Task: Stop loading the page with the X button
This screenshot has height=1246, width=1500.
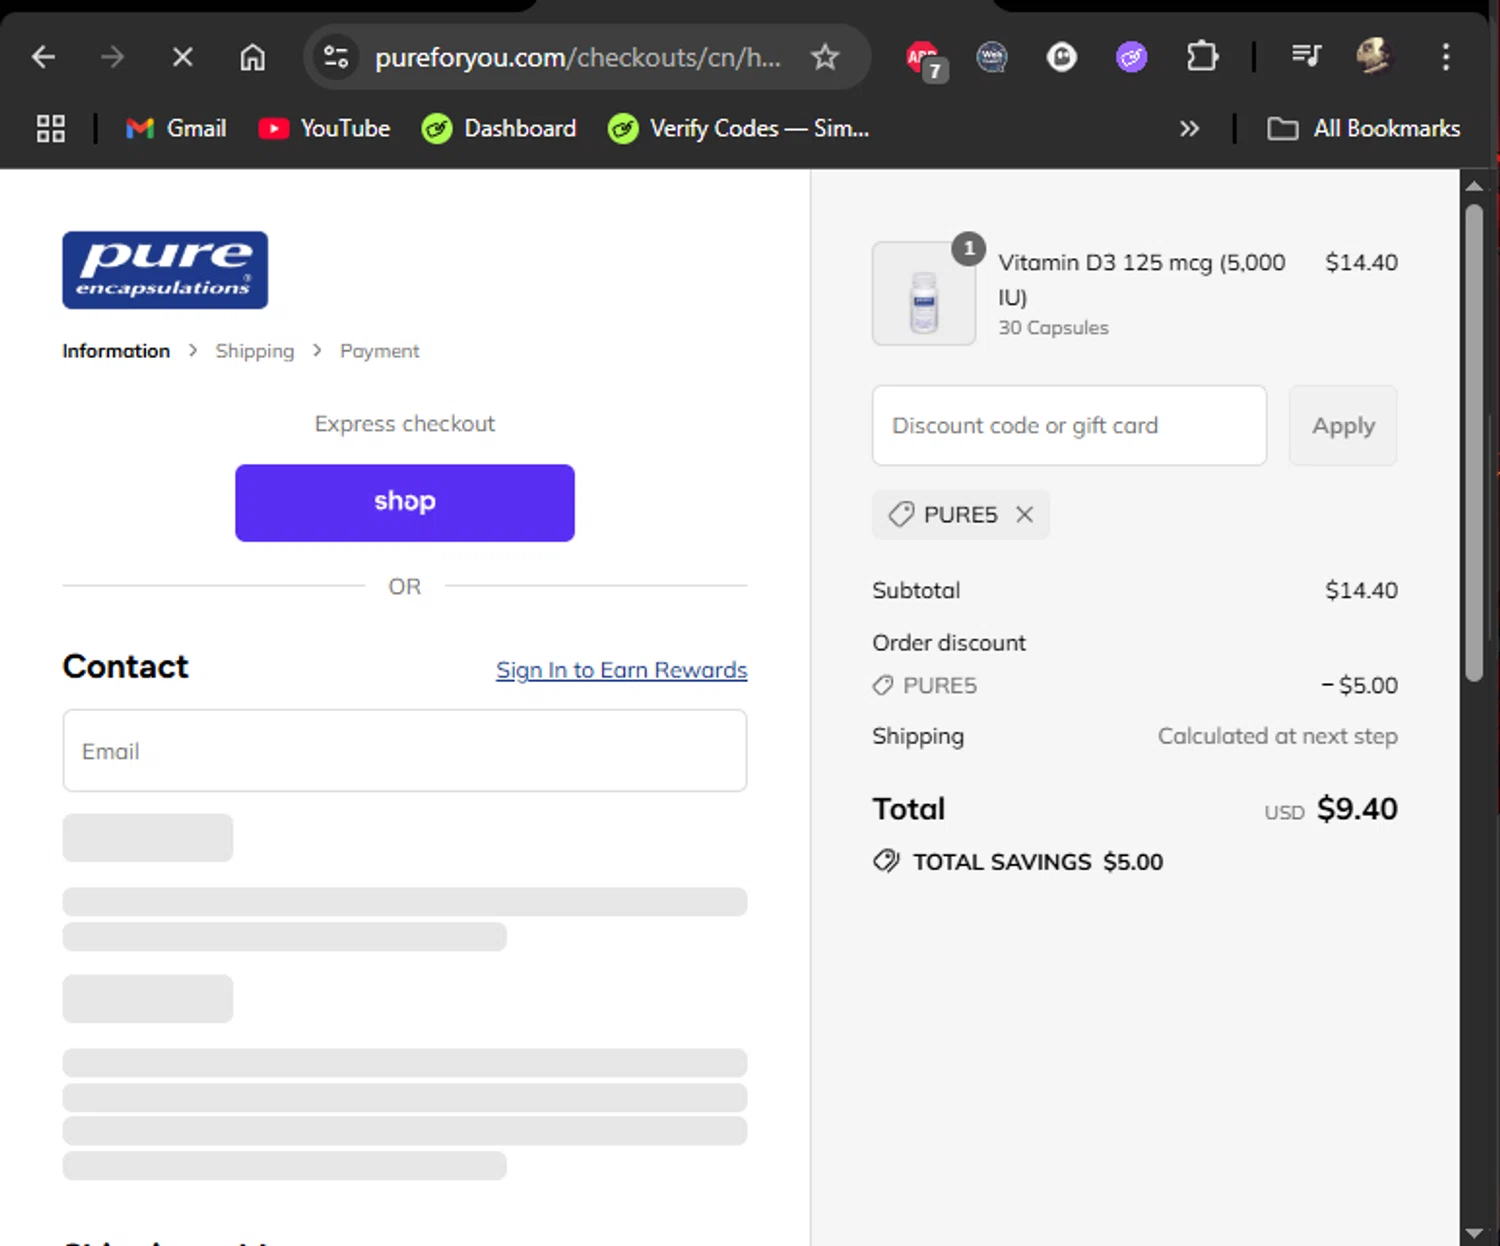Action: coord(182,57)
